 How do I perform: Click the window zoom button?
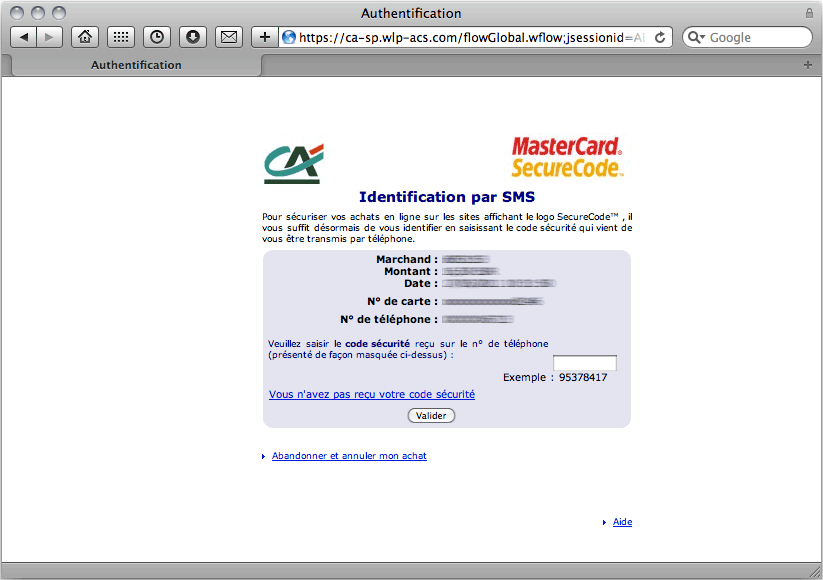[x=59, y=13]
